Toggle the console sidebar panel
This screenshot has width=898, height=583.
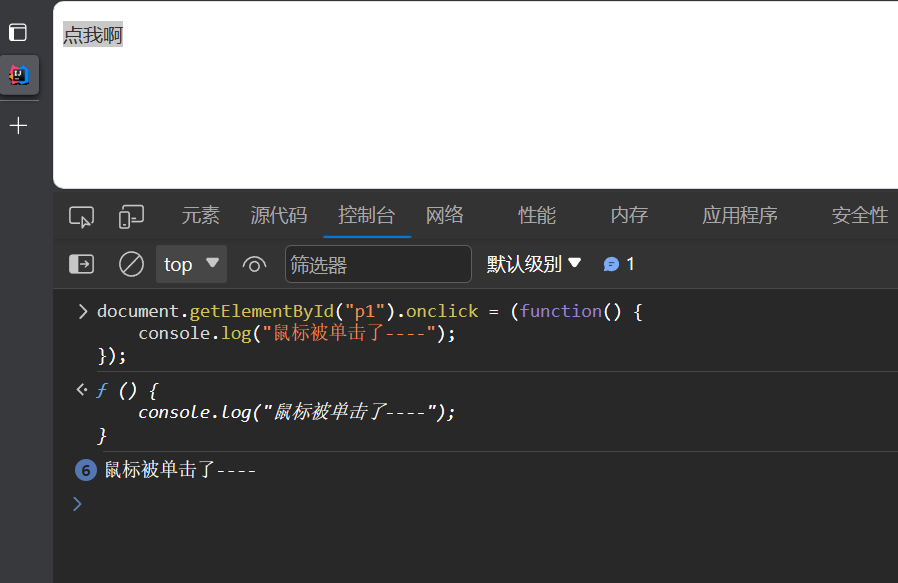[x=81, y=264]
